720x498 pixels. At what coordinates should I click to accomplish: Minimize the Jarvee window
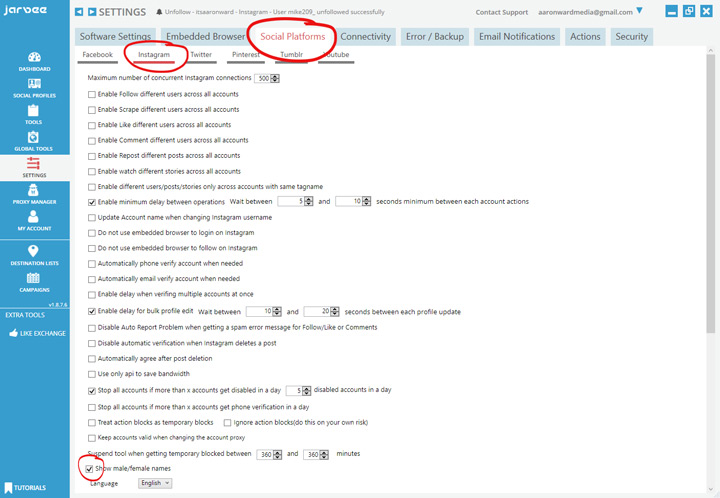(x=671, y=11)
